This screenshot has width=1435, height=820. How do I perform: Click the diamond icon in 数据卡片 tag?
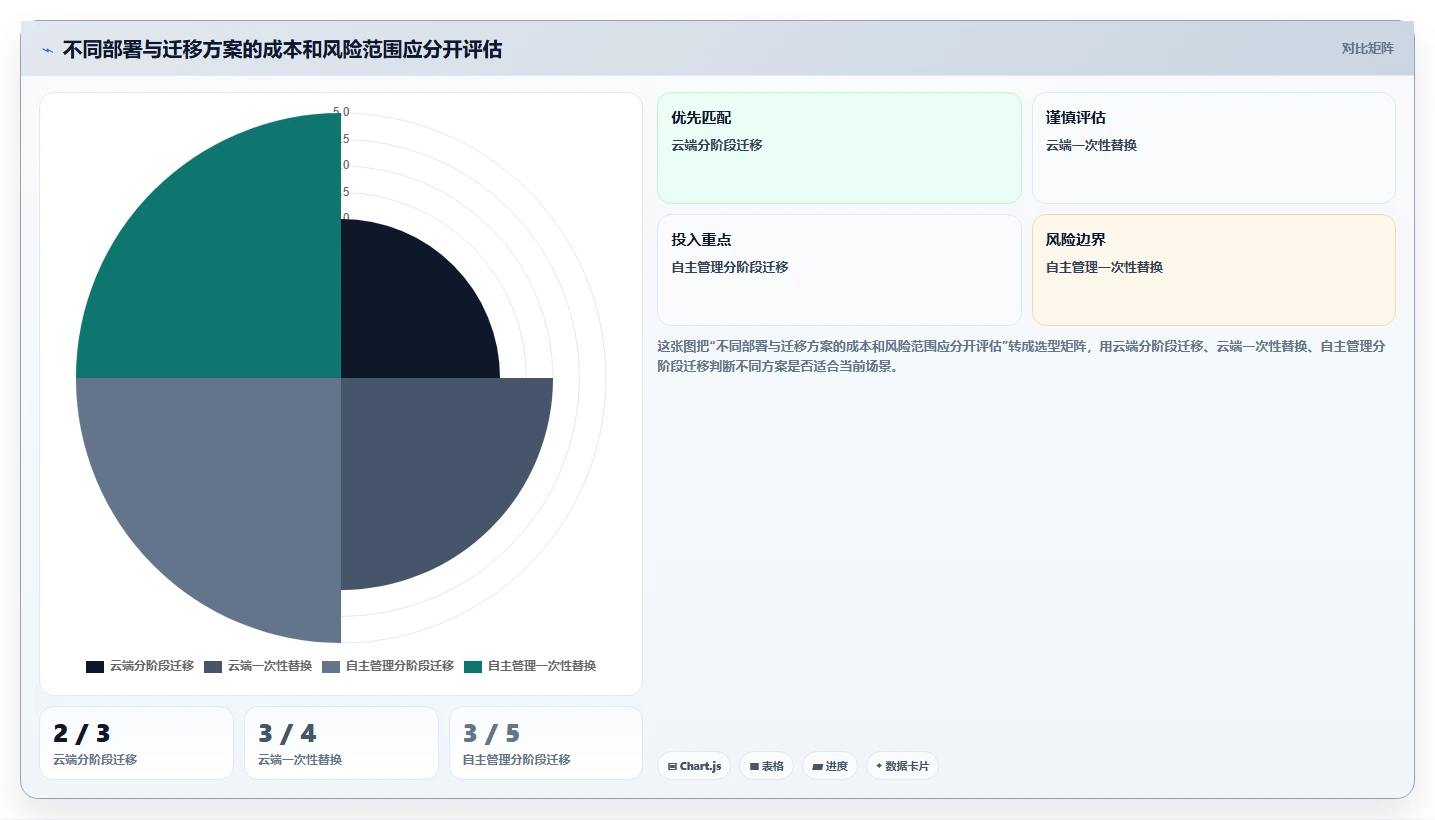pos(879,766)
